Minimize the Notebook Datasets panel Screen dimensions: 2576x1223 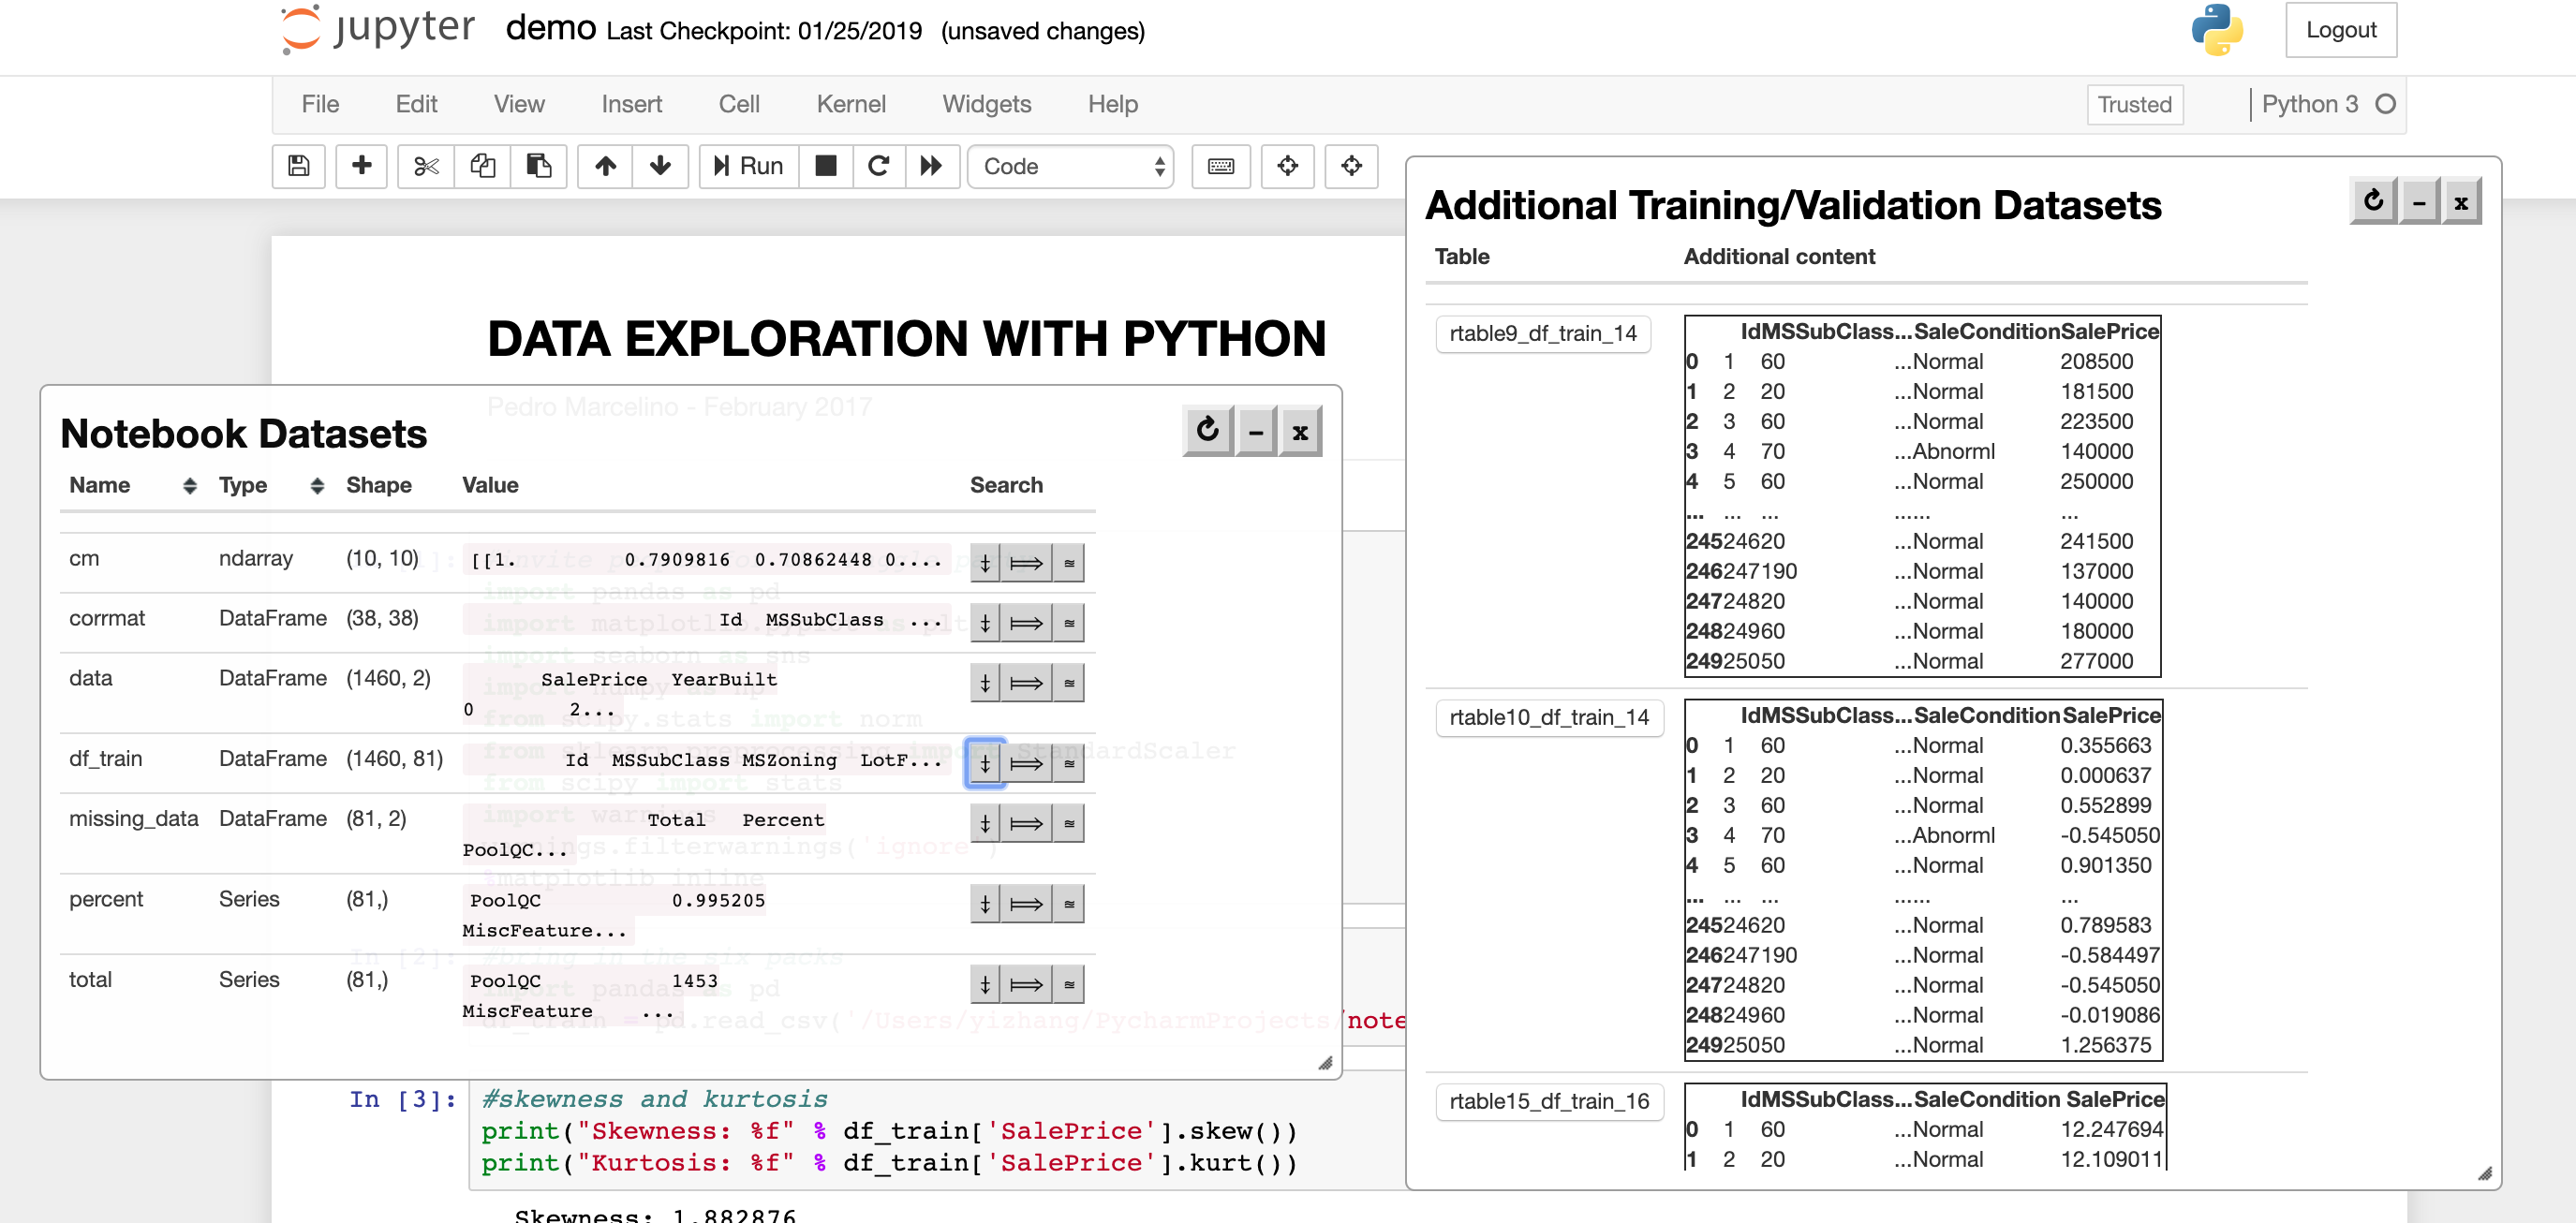pos(1256,431)
